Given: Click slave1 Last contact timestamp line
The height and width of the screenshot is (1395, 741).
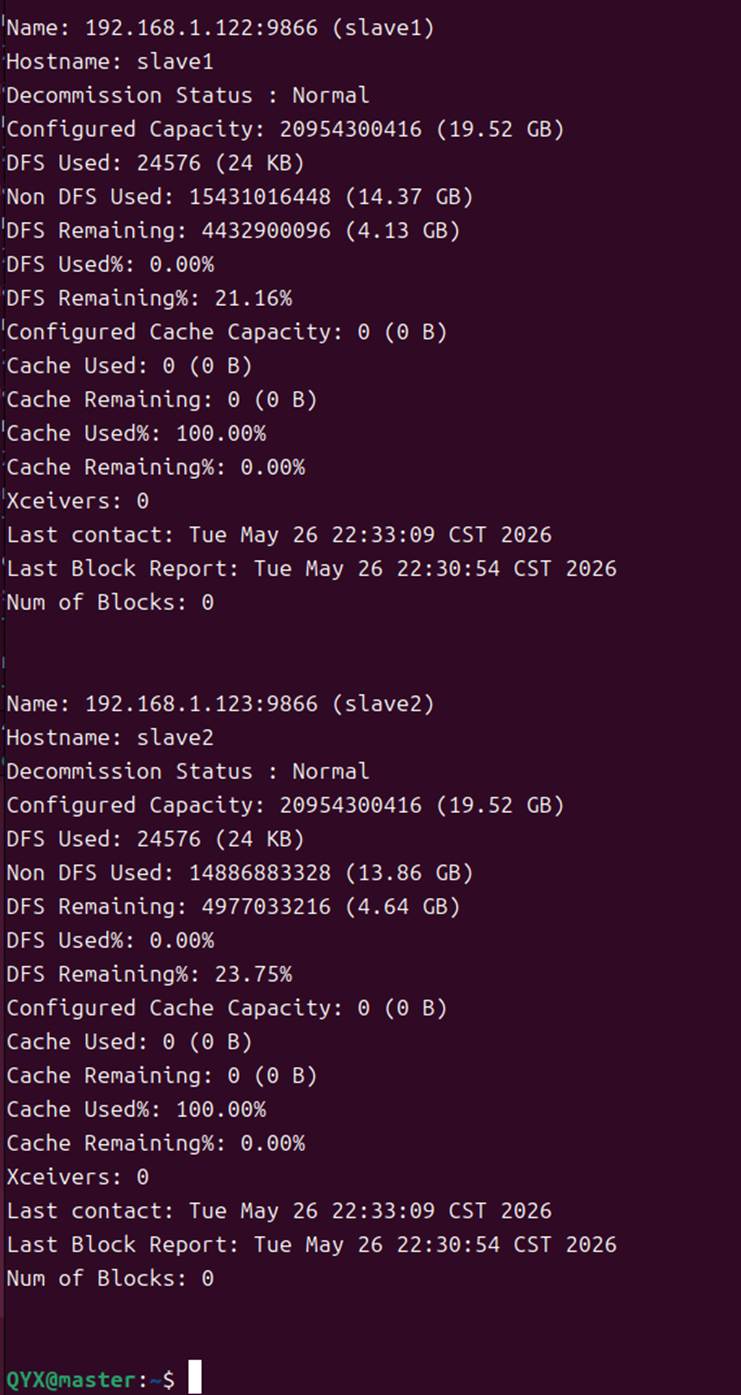Looking at the screenshot, I should point(279,535).
